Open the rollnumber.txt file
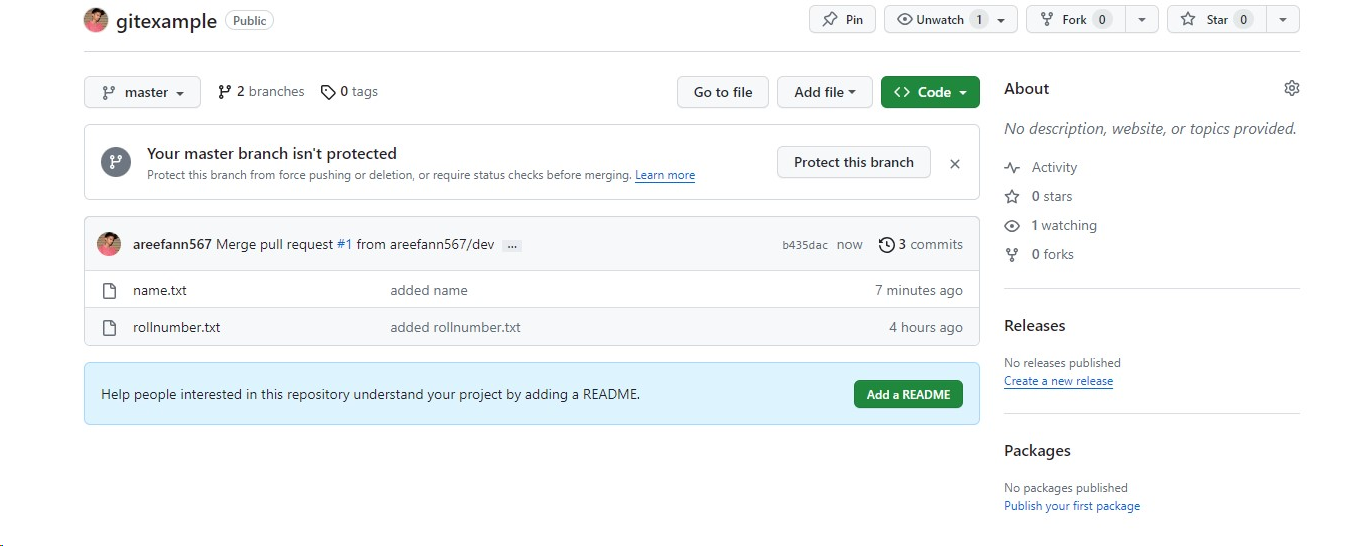Screen dimensions: 1353x546 click(x=177, y=327)
